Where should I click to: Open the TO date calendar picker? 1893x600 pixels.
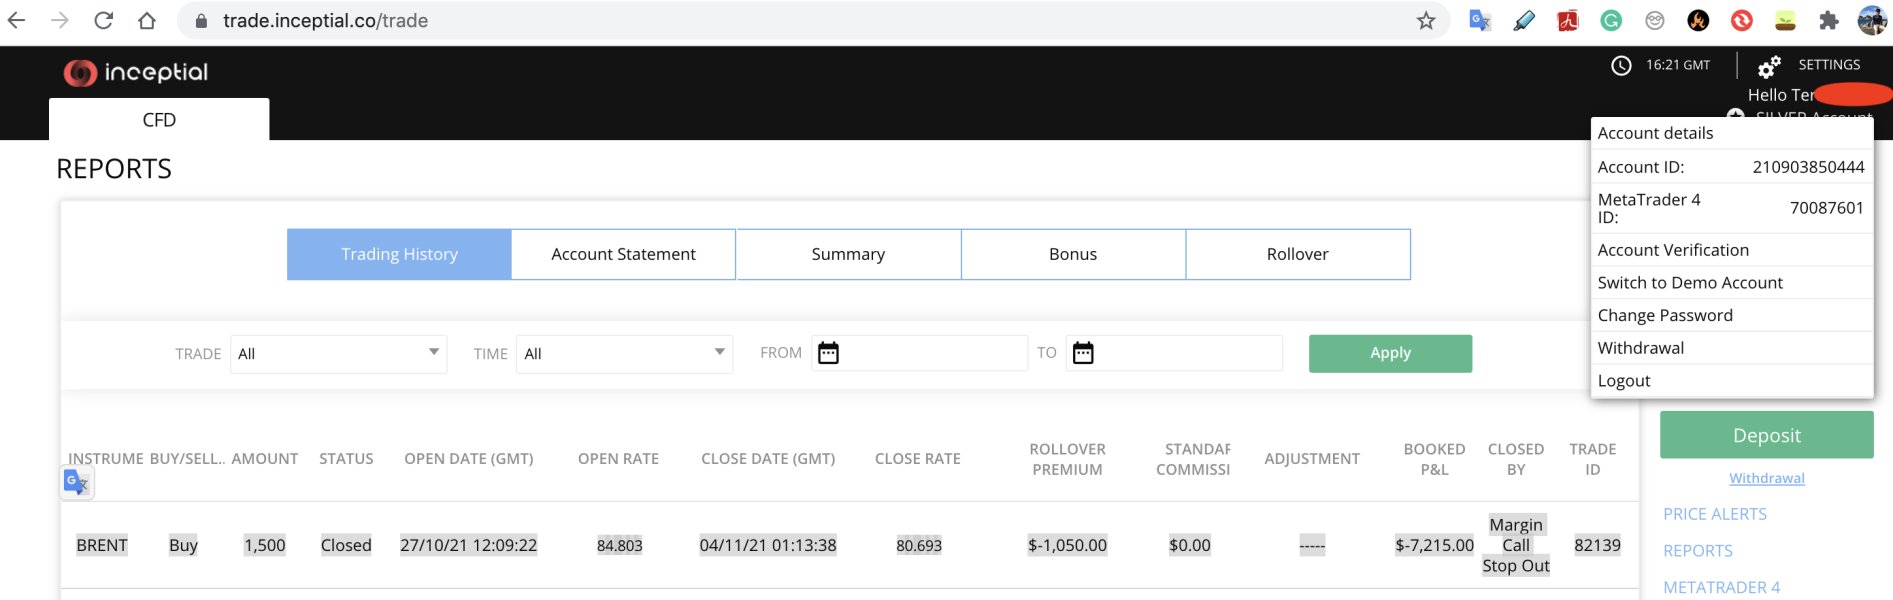(1083, 353)
